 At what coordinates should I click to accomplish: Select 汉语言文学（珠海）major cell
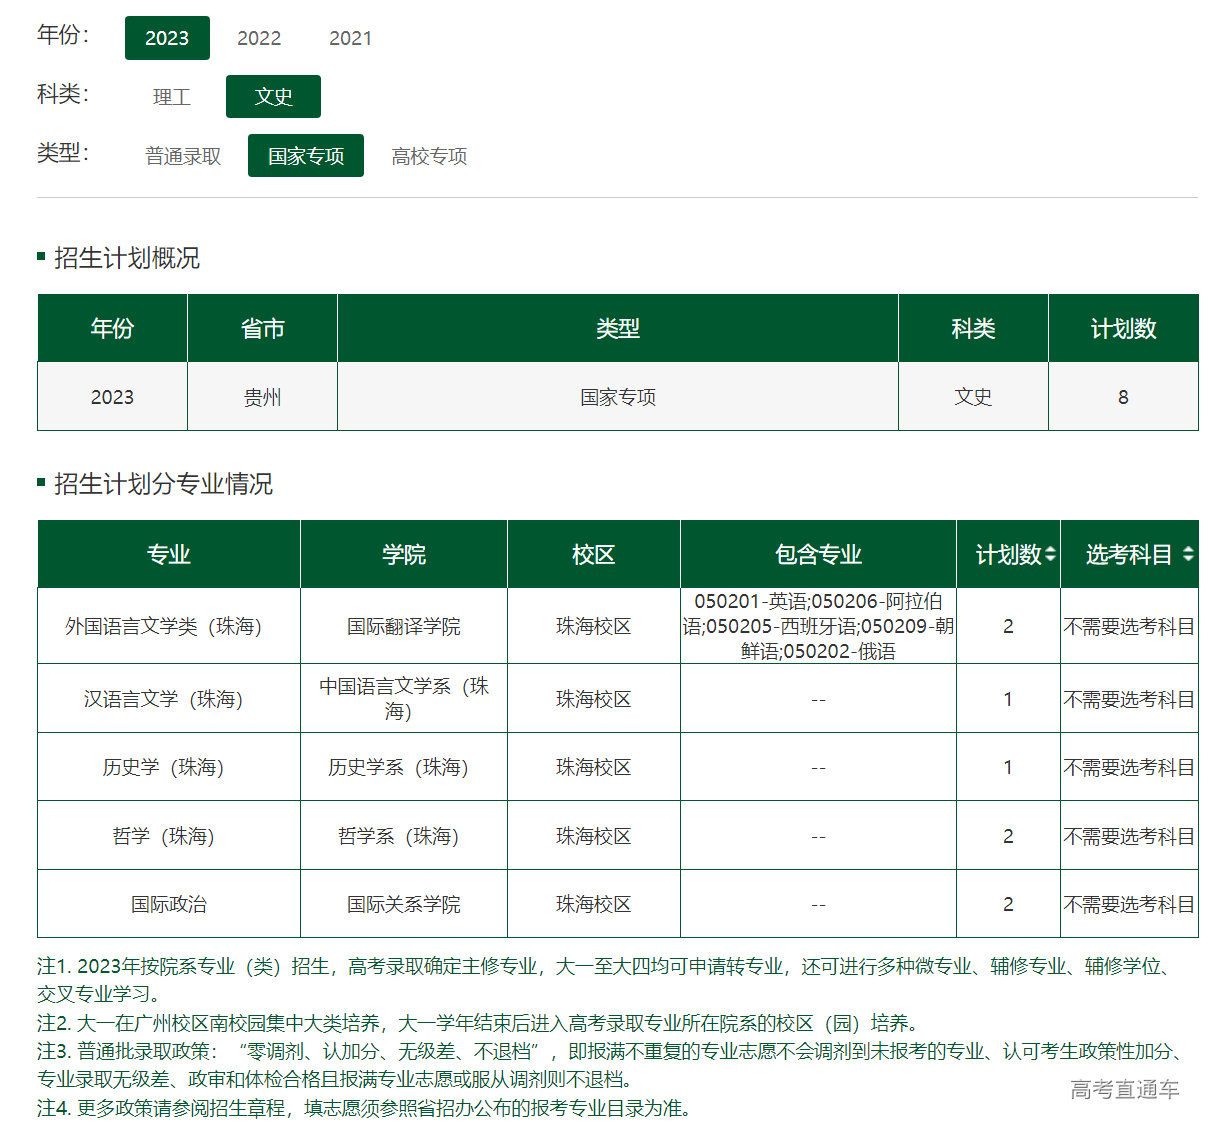pyautogui.click(x=163, y=699)
